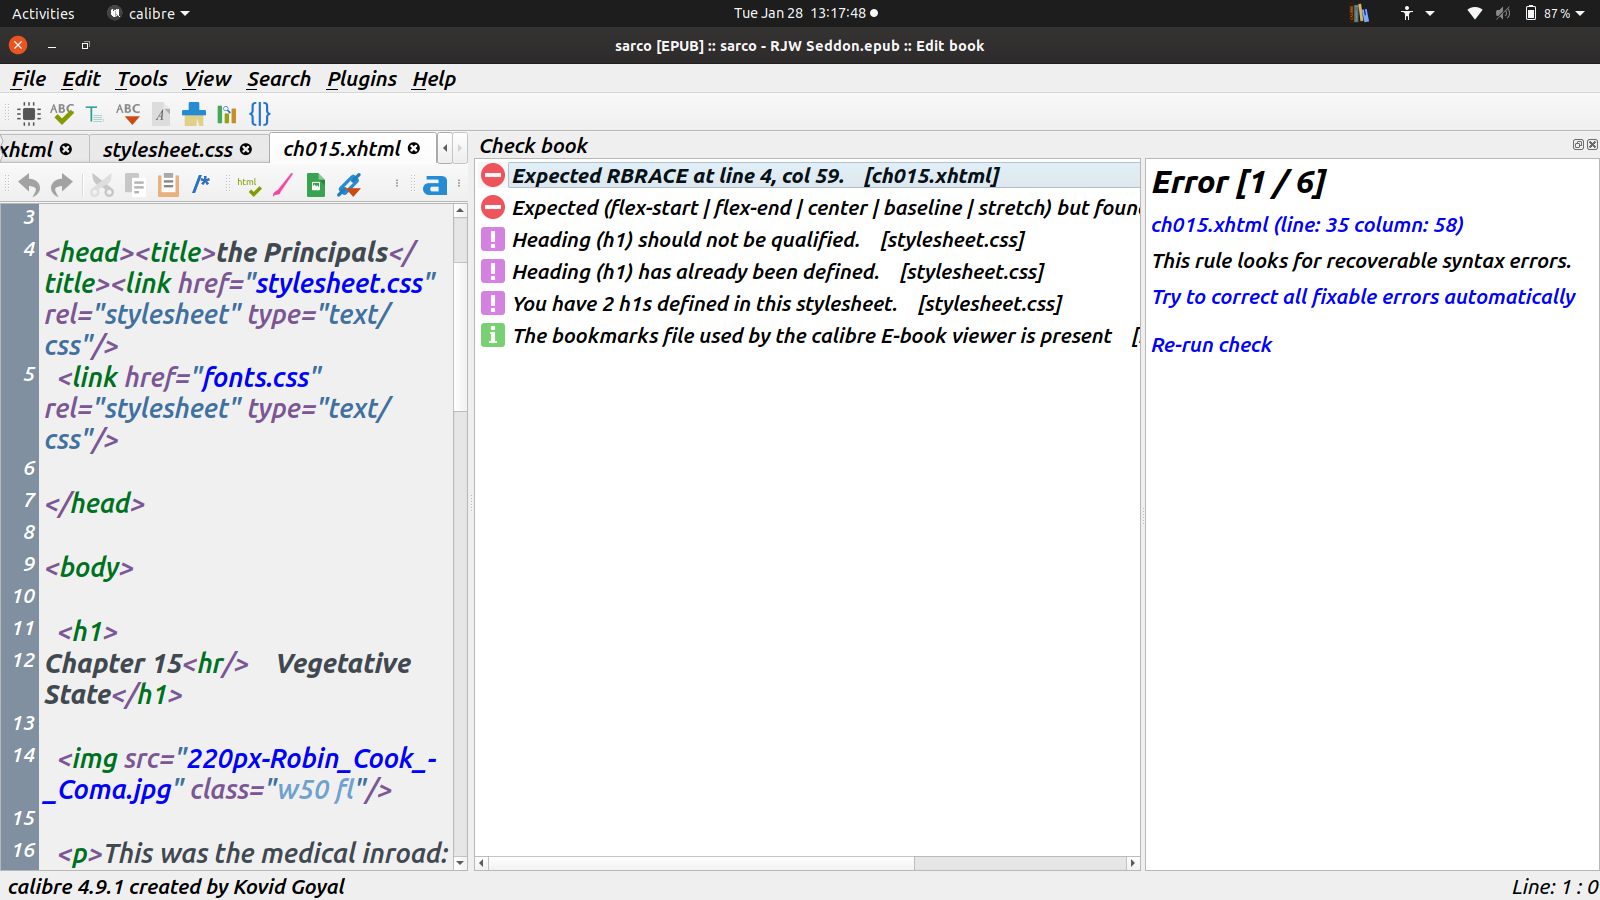Open the Plugins menu
The height and width of the screenshot is (900, 1600).
[x=362, y=79]
